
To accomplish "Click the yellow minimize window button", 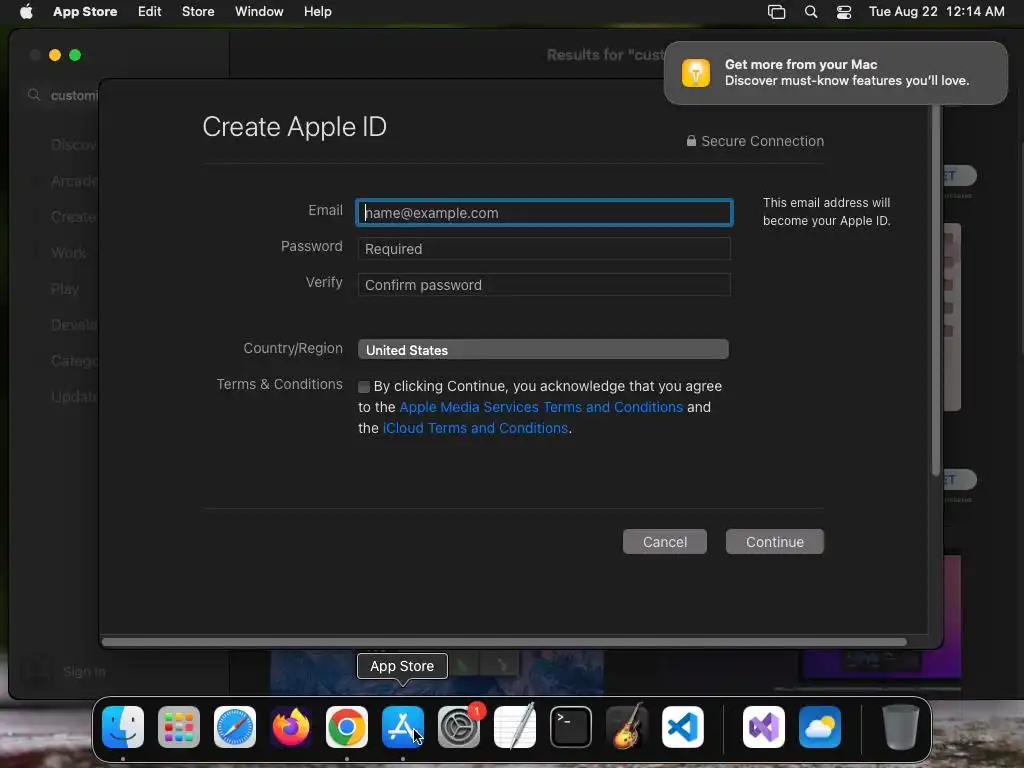I will (x=55, y=55).
